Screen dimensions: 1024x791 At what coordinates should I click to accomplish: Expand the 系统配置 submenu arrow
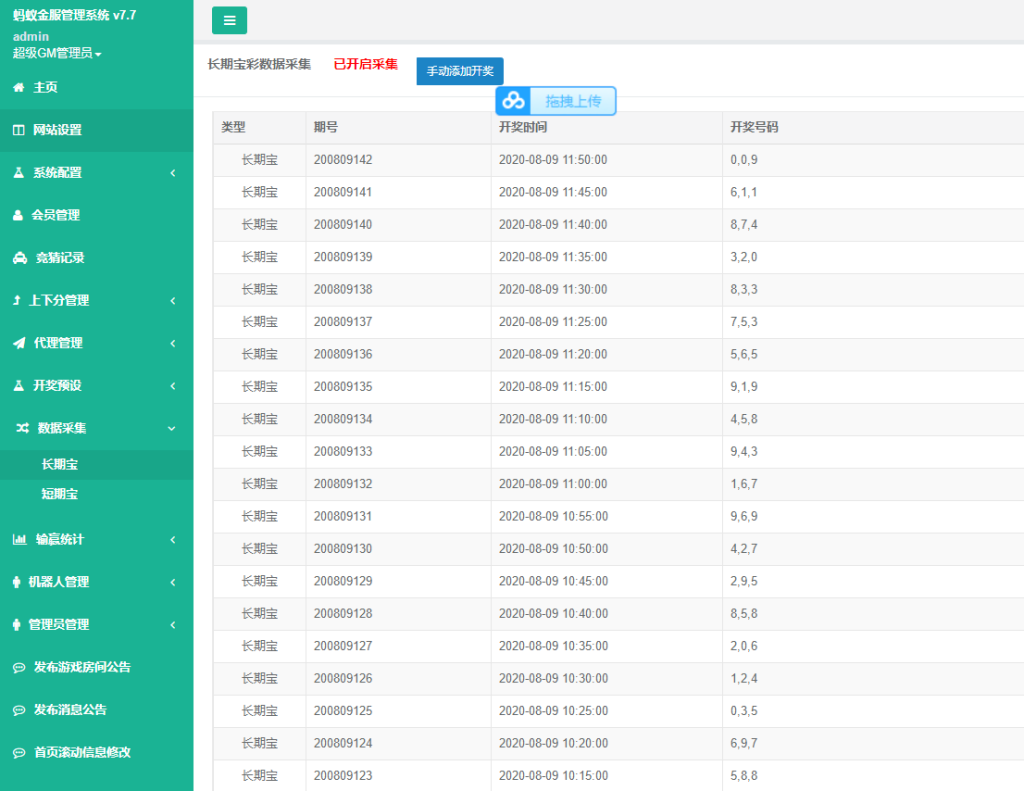click(172, 173)
